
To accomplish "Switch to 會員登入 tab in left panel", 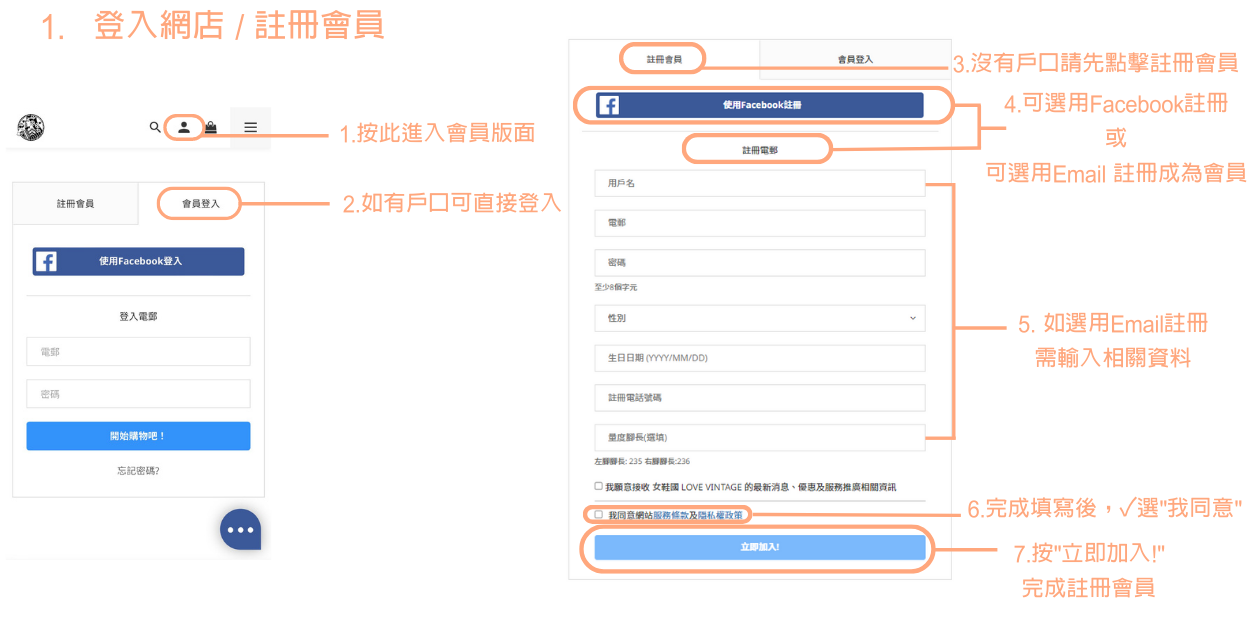I will click(200, 204).
